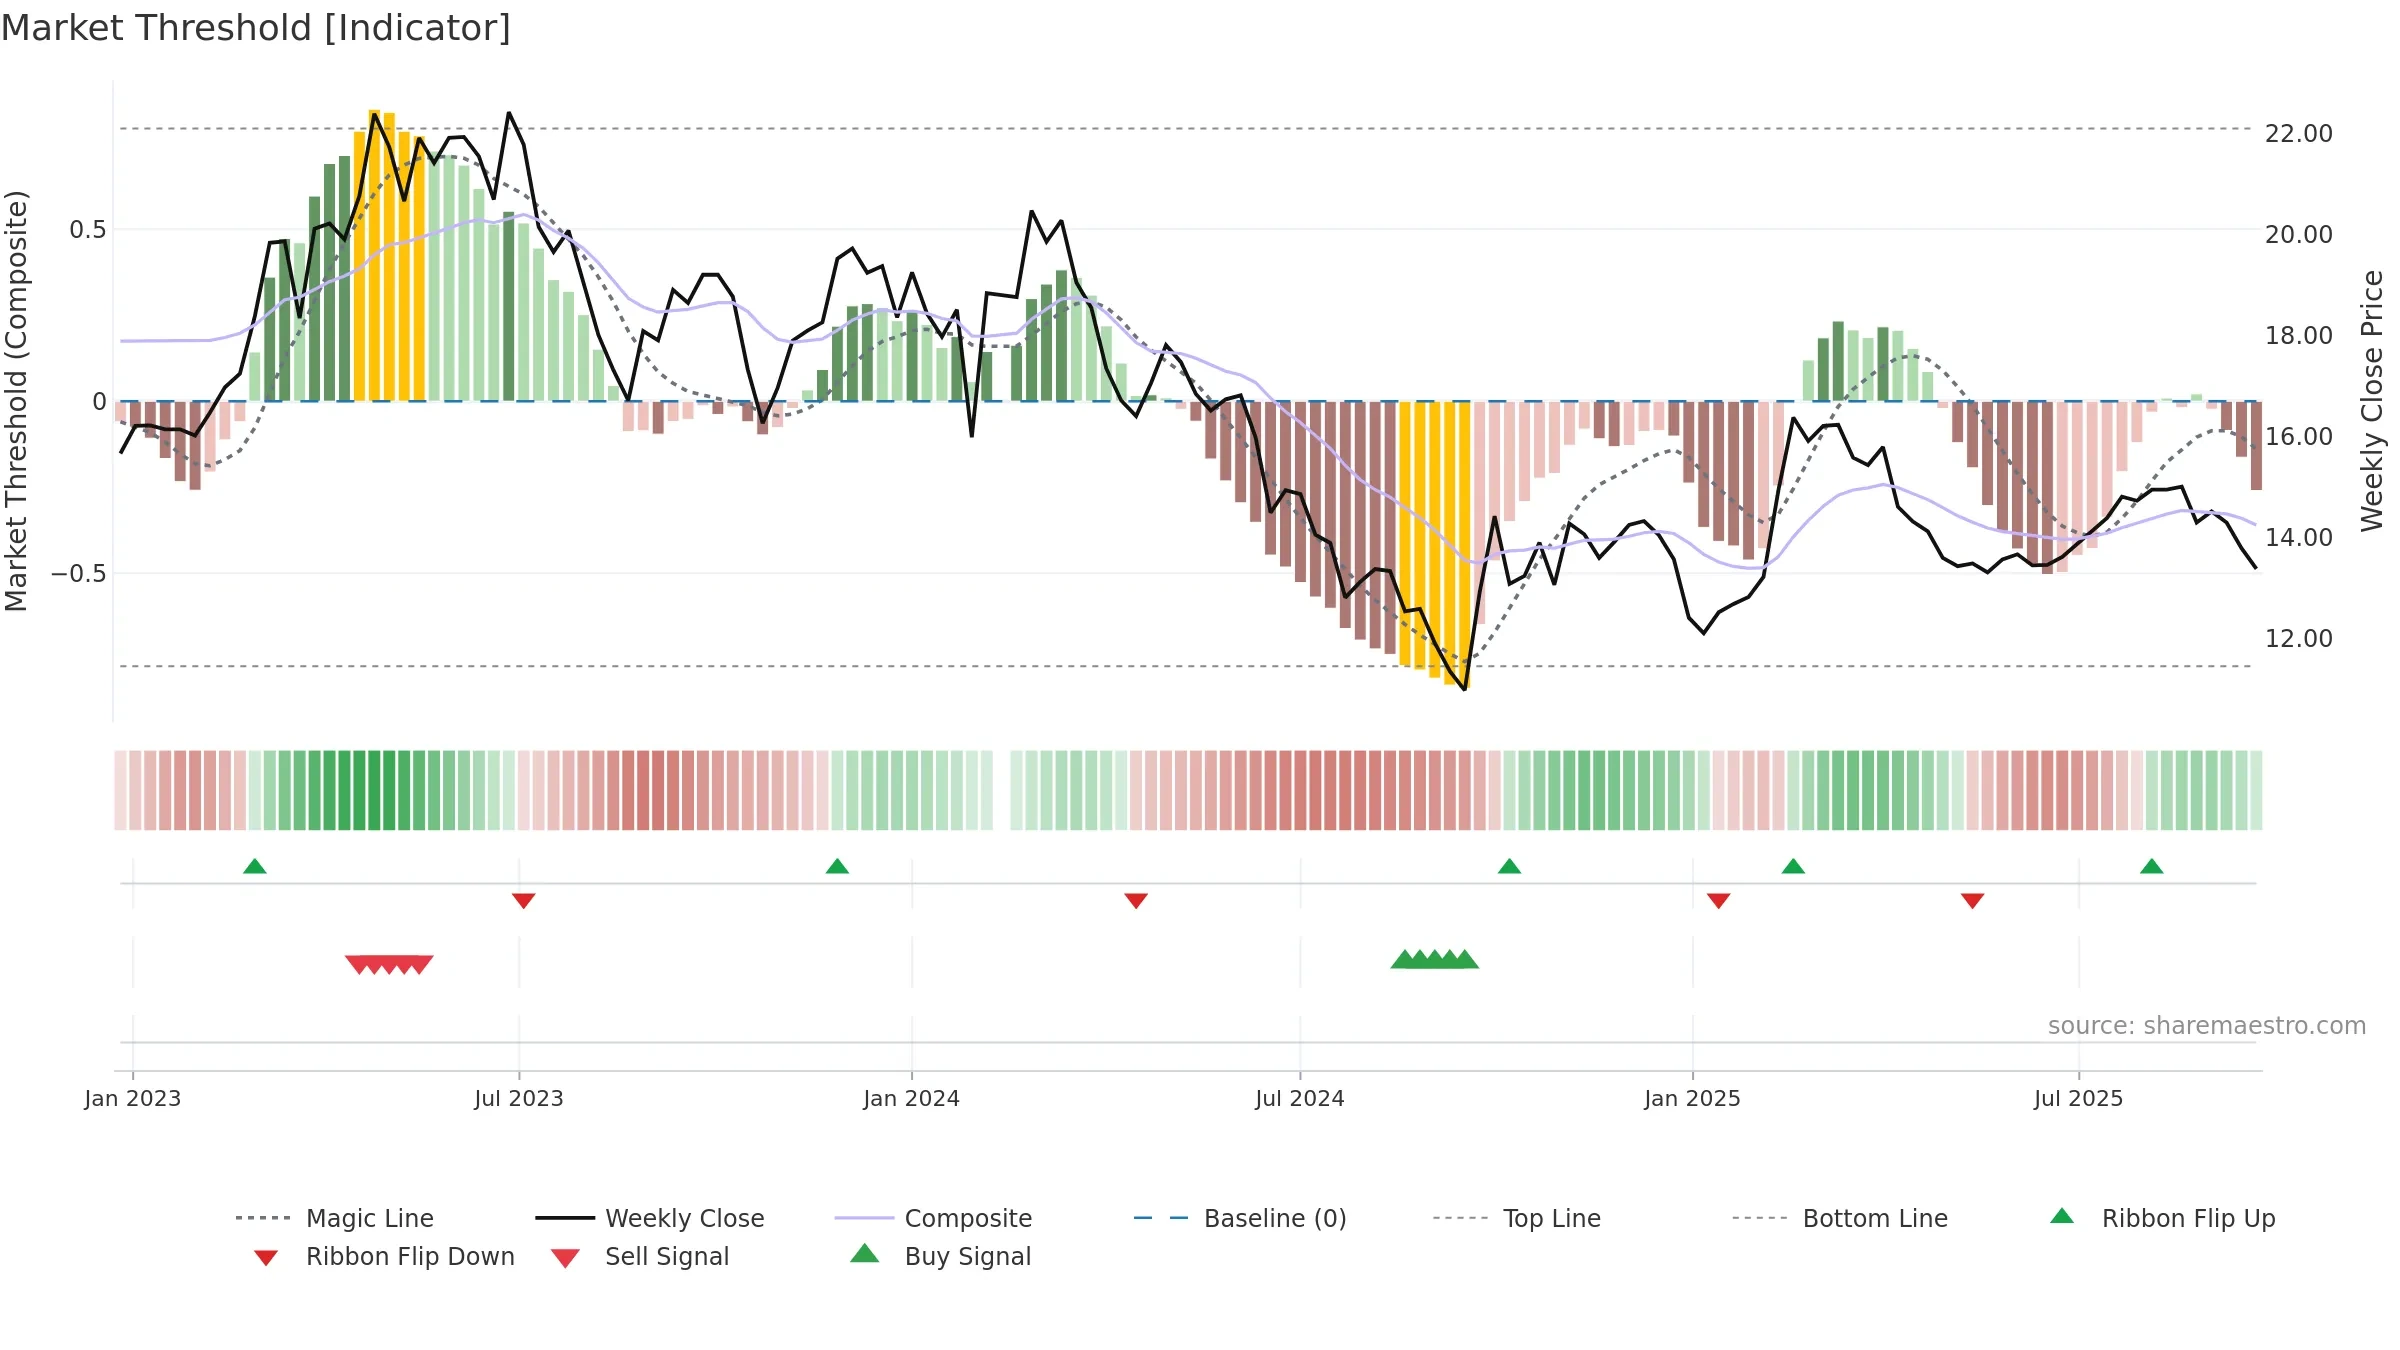Click first Ribbon Flip Up marker near Mar 2023
2400x1350 pixels.
coord(255,866)
